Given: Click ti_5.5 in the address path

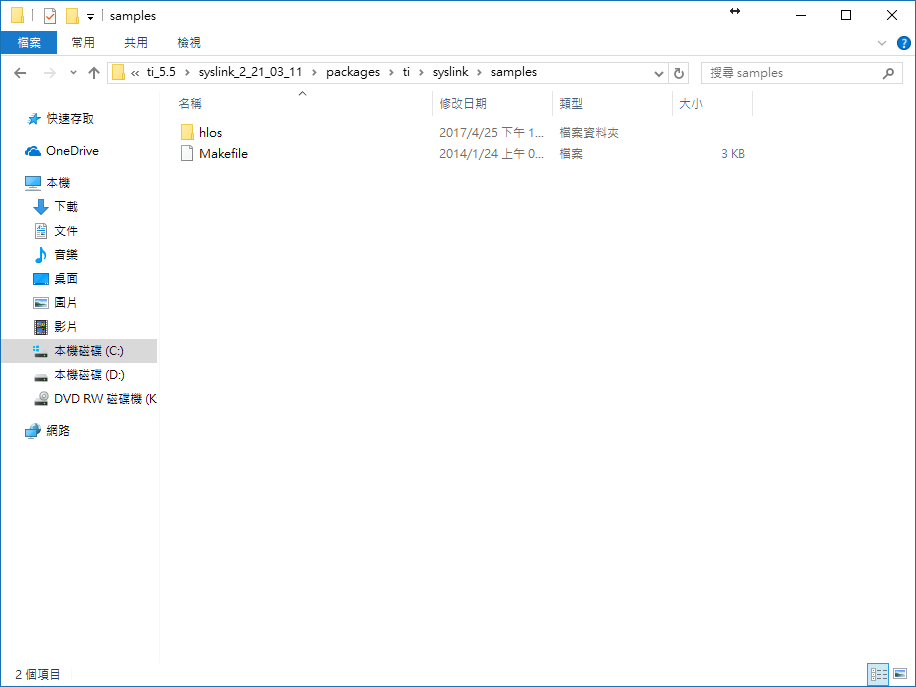Looking at the screenshot, I should [x=161, y=72].
